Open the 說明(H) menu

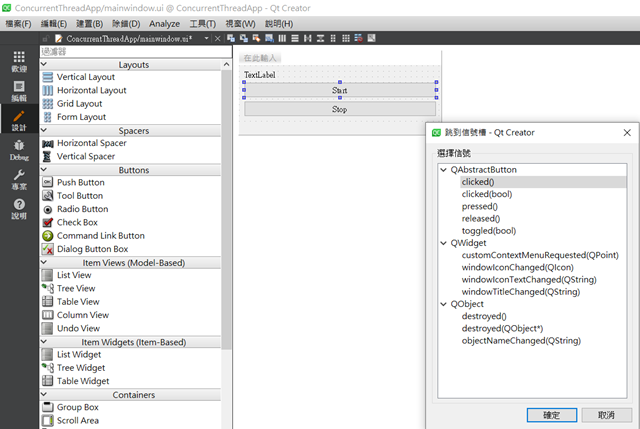coord(279,24)
